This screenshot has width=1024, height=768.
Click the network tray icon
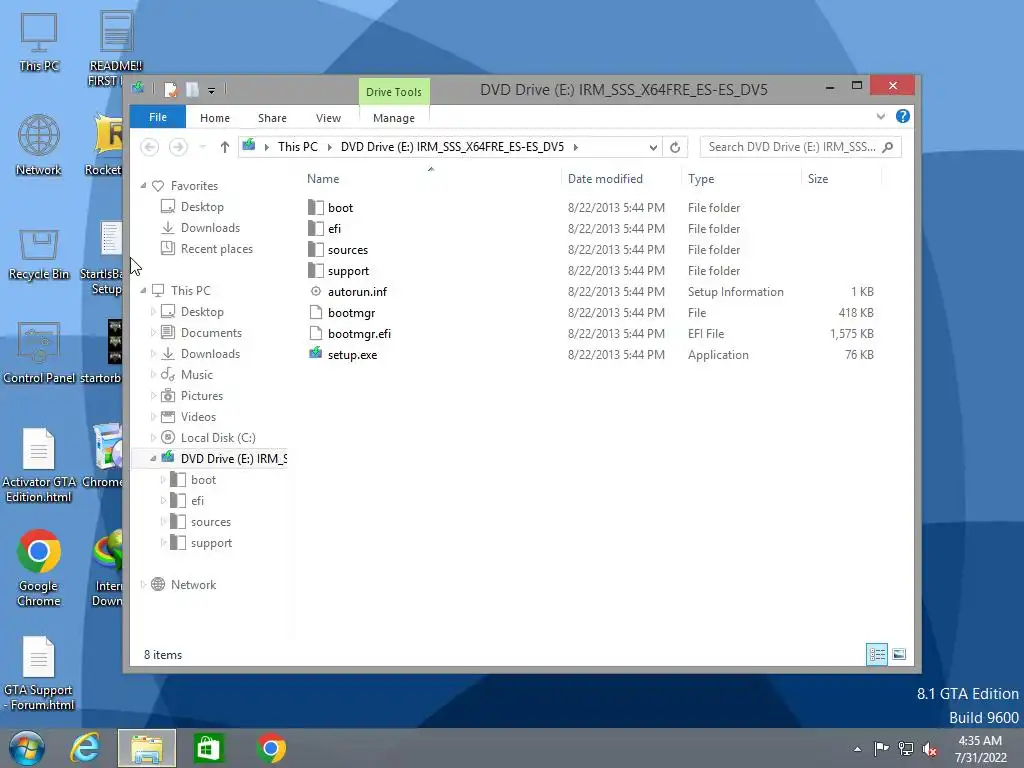click(906, 749)
